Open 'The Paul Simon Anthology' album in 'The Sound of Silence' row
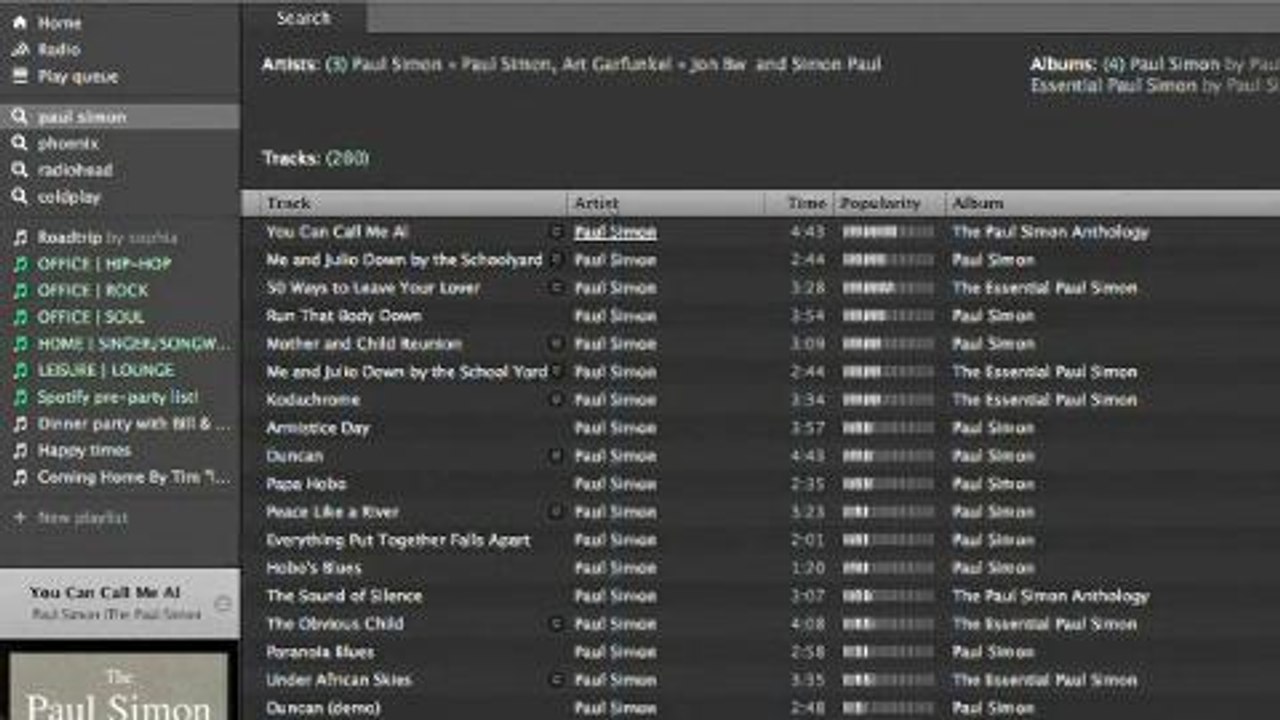 click(x=1050, y=596)
